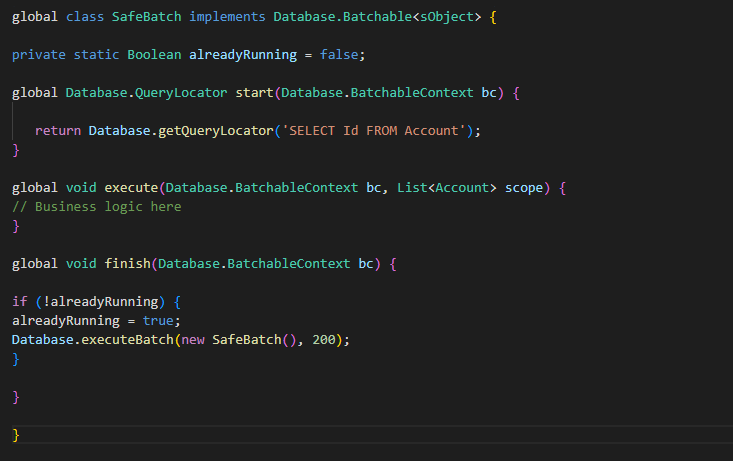733x461 pixels.
Task: Click '!alreadyRunning' inside the if condition
Action: pos(101,302)
